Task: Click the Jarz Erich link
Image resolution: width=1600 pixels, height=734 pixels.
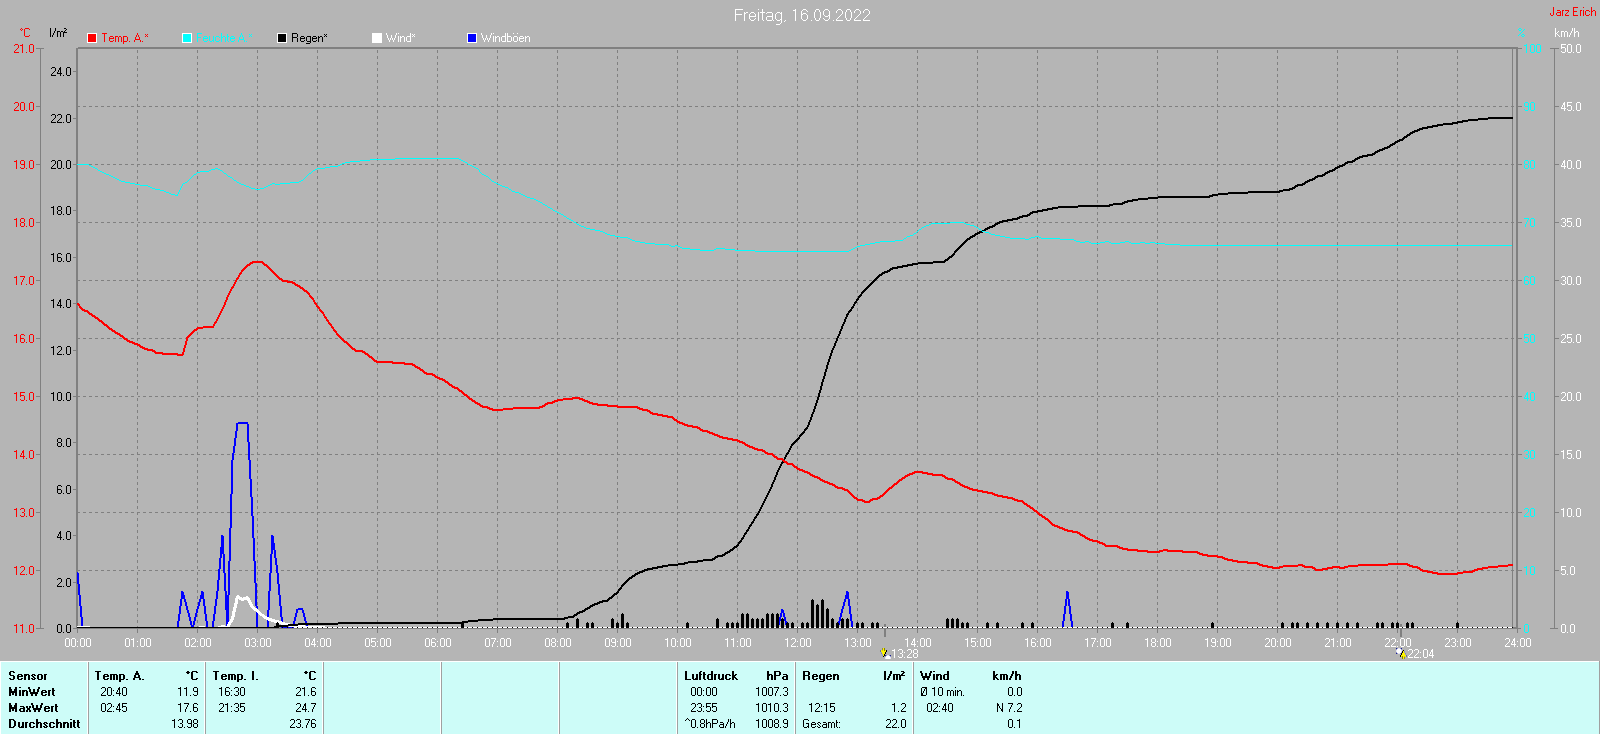Action: (x=1572, y=12)
